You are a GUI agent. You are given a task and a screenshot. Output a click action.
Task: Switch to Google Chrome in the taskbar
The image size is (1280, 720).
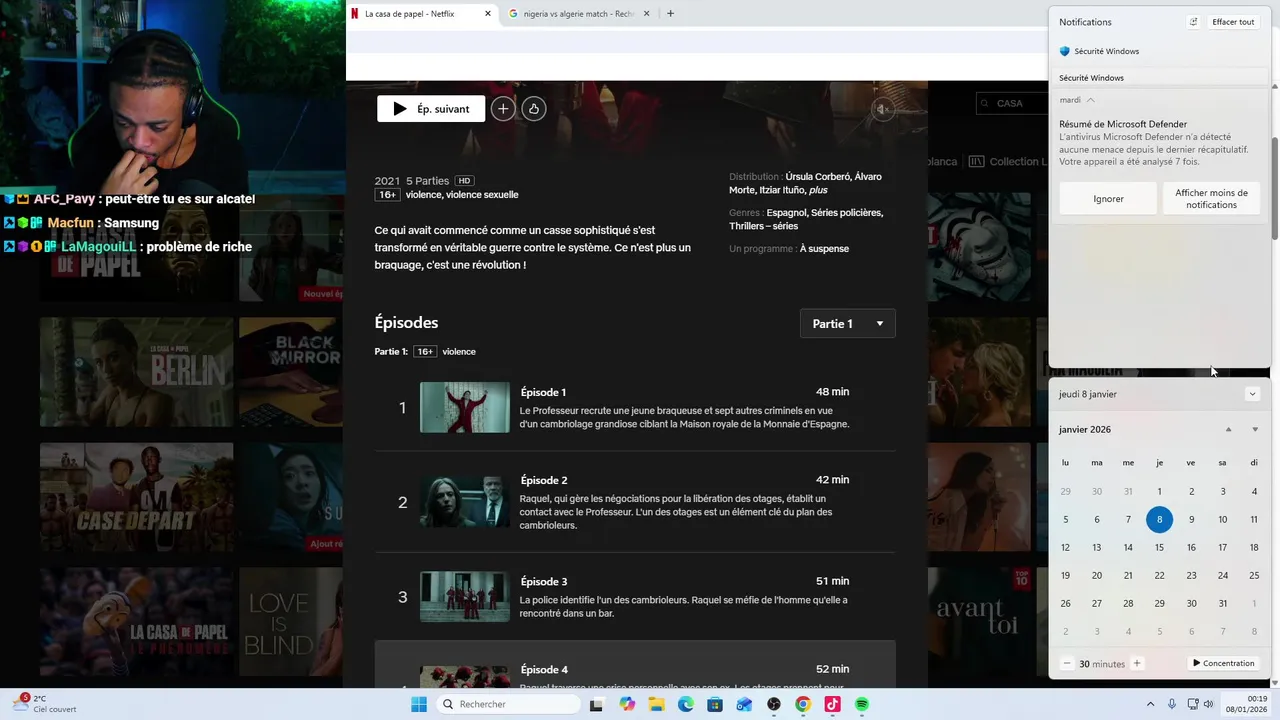(803, 705)
